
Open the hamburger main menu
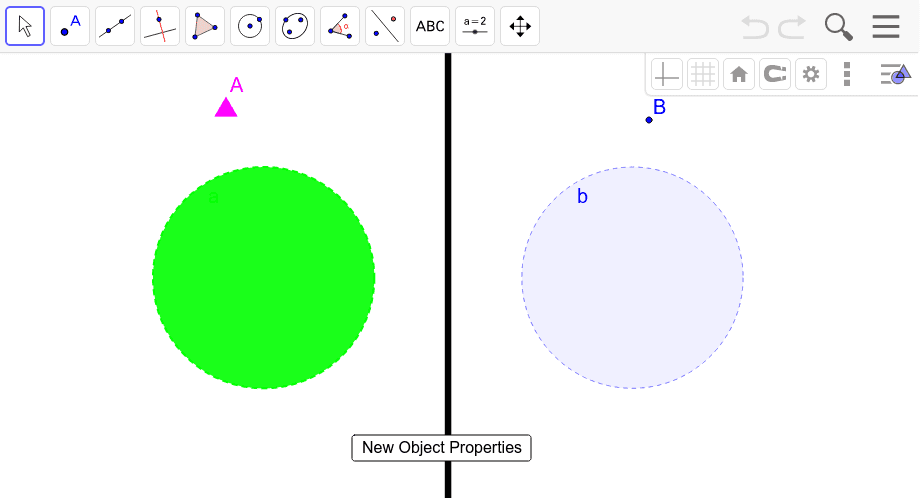coord(886,26)
